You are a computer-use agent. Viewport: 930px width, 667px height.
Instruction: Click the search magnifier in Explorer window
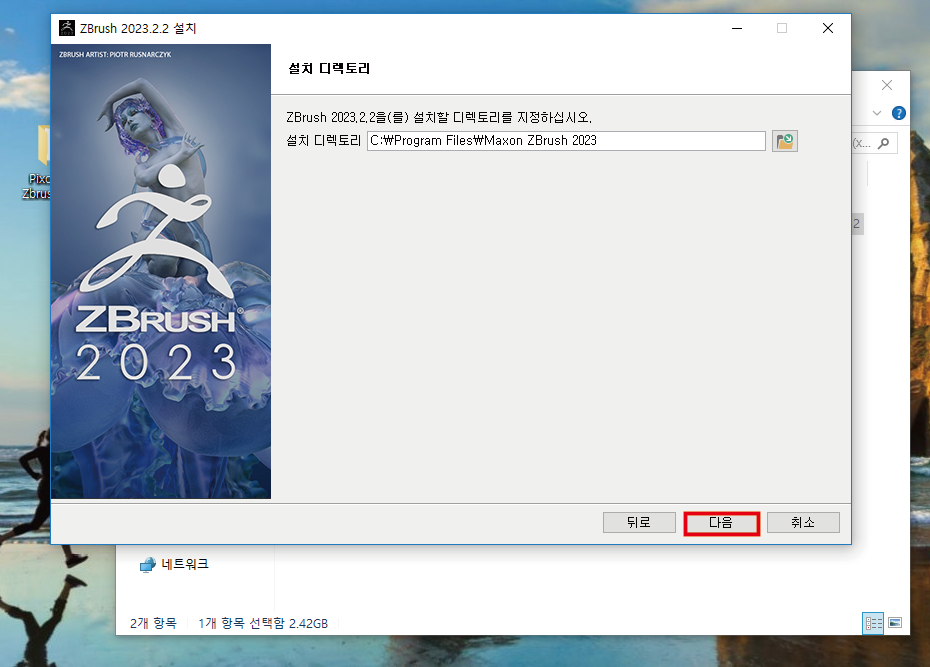884,143
